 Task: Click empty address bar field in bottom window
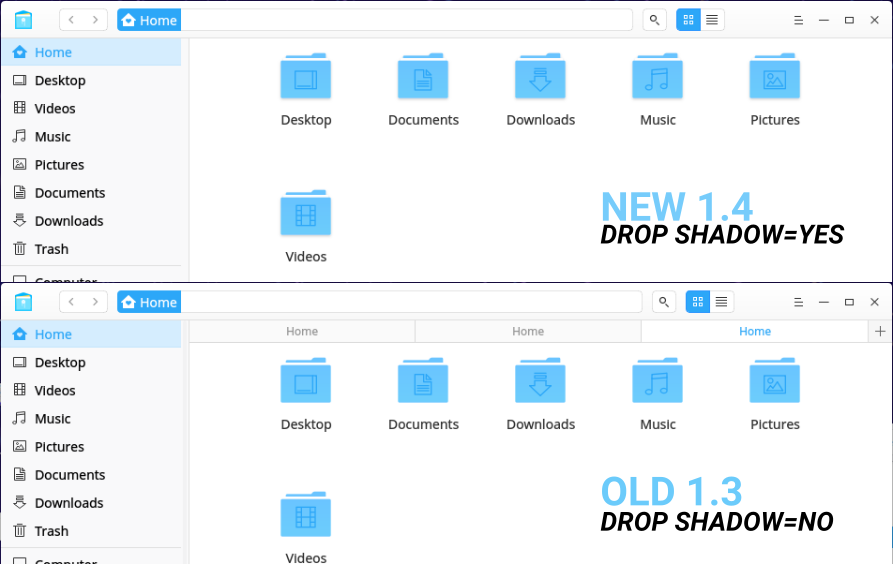[x=411, y=302]
